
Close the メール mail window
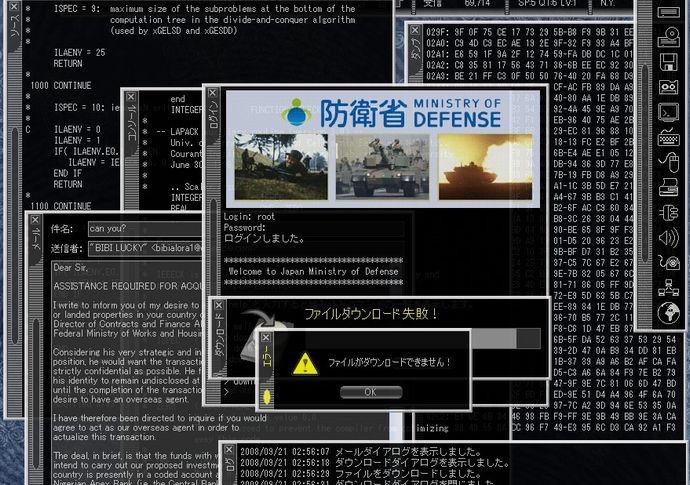click(x=35, y=220)
